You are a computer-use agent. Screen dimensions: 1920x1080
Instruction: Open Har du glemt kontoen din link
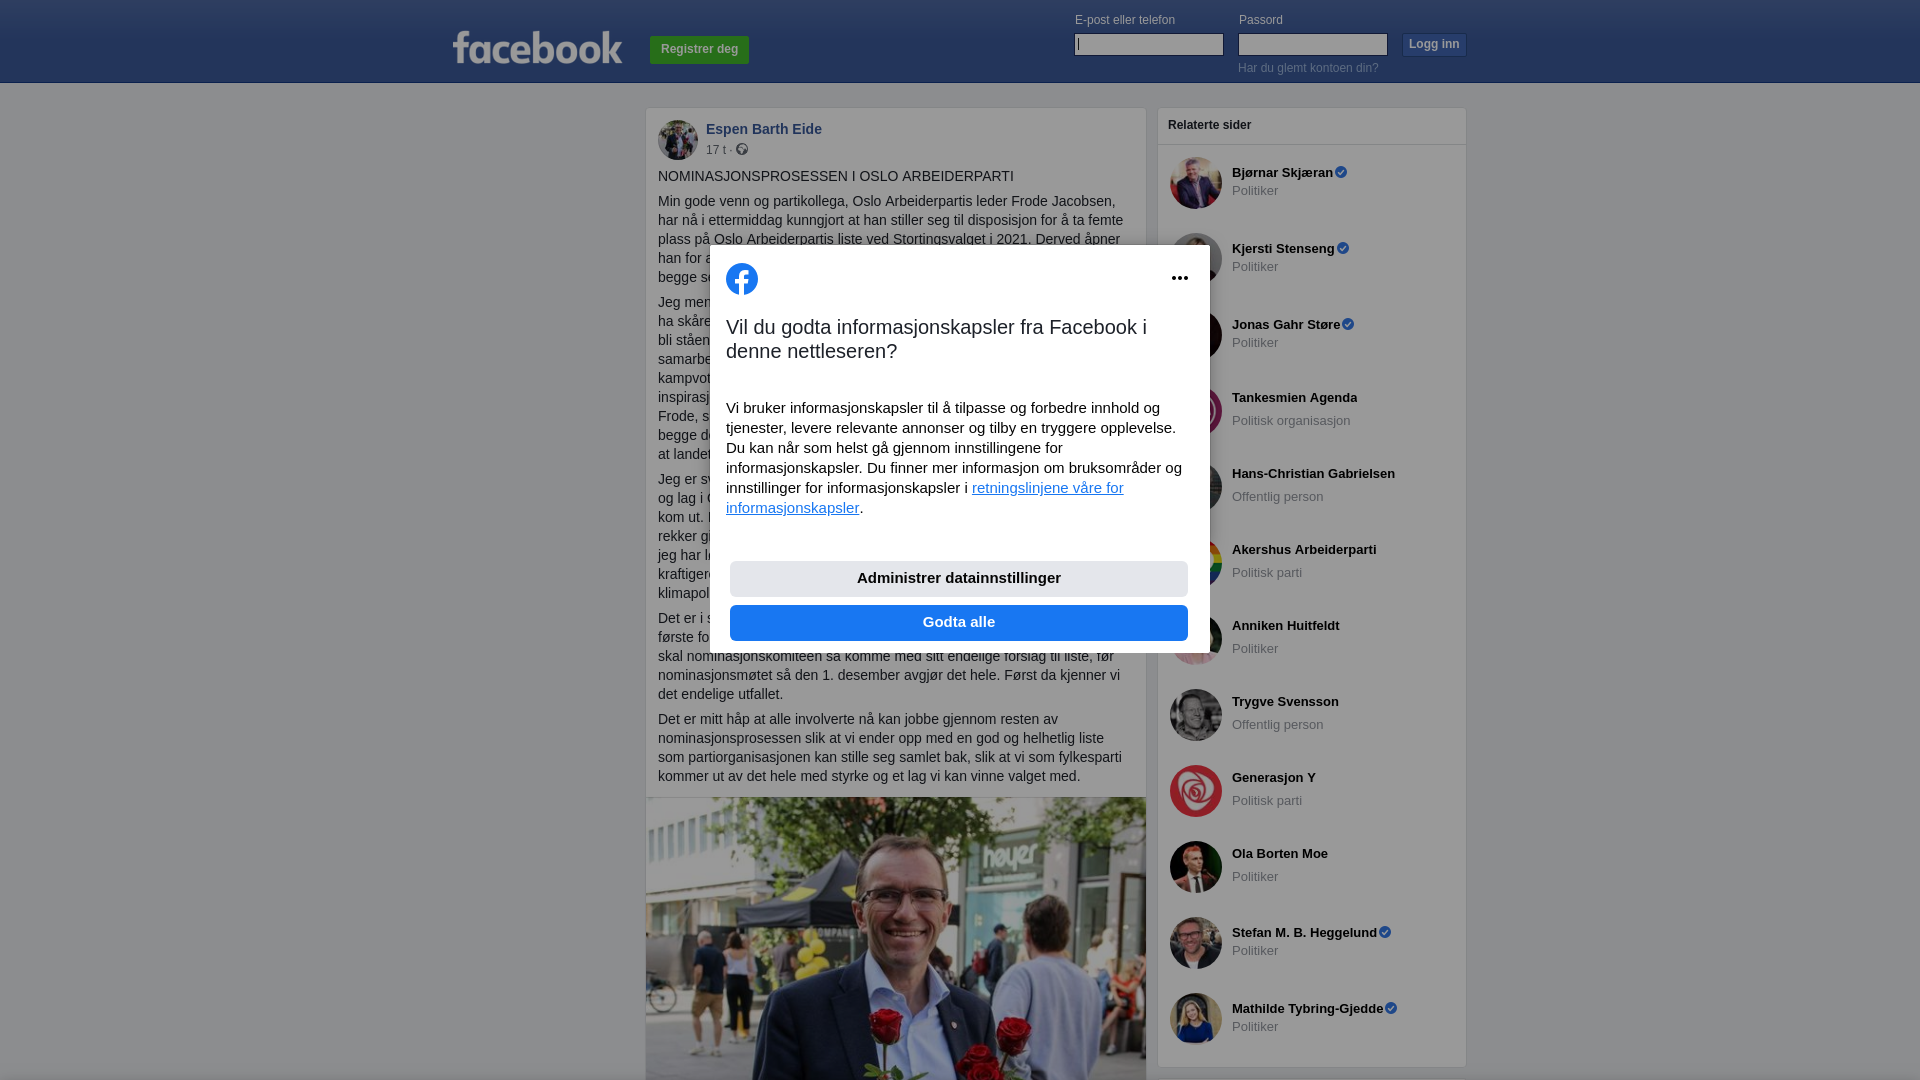tap(1308, 68)
